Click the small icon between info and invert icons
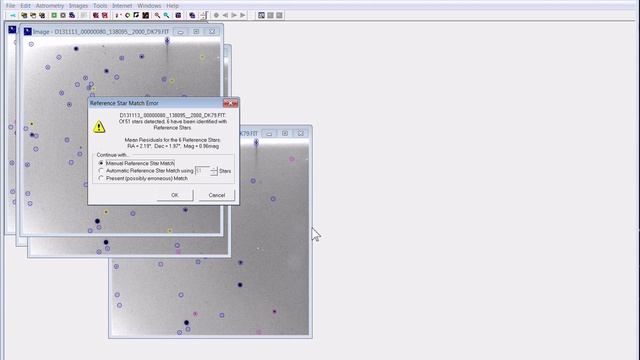The width and height of the screenshot is (640, 360). (127, 15)
